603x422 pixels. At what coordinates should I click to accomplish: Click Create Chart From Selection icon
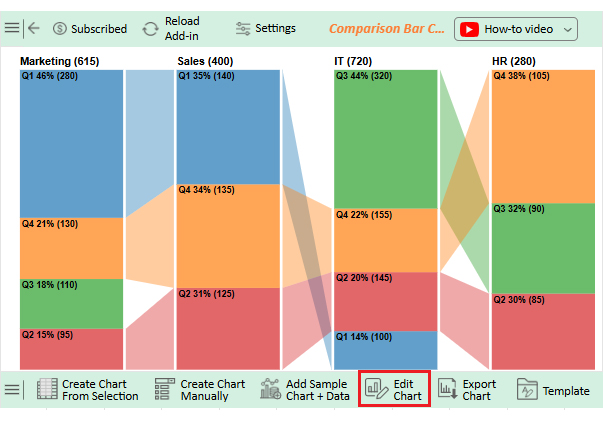(x=47, y=390)
